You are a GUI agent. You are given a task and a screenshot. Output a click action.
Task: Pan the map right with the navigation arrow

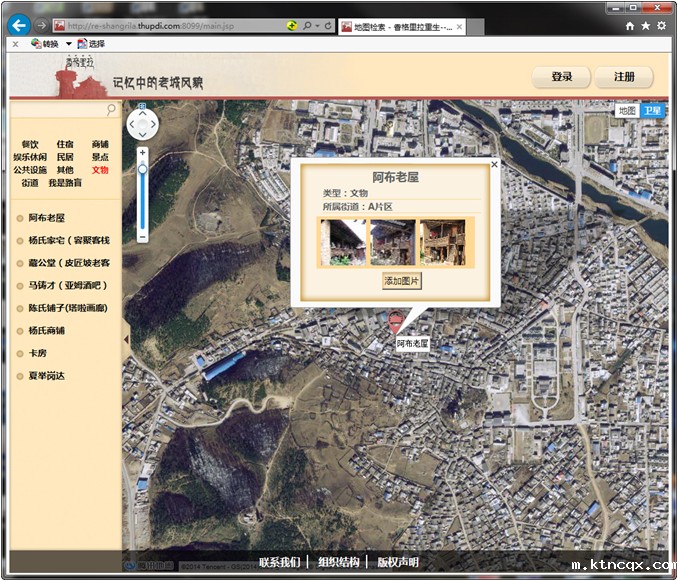(154, 125)
